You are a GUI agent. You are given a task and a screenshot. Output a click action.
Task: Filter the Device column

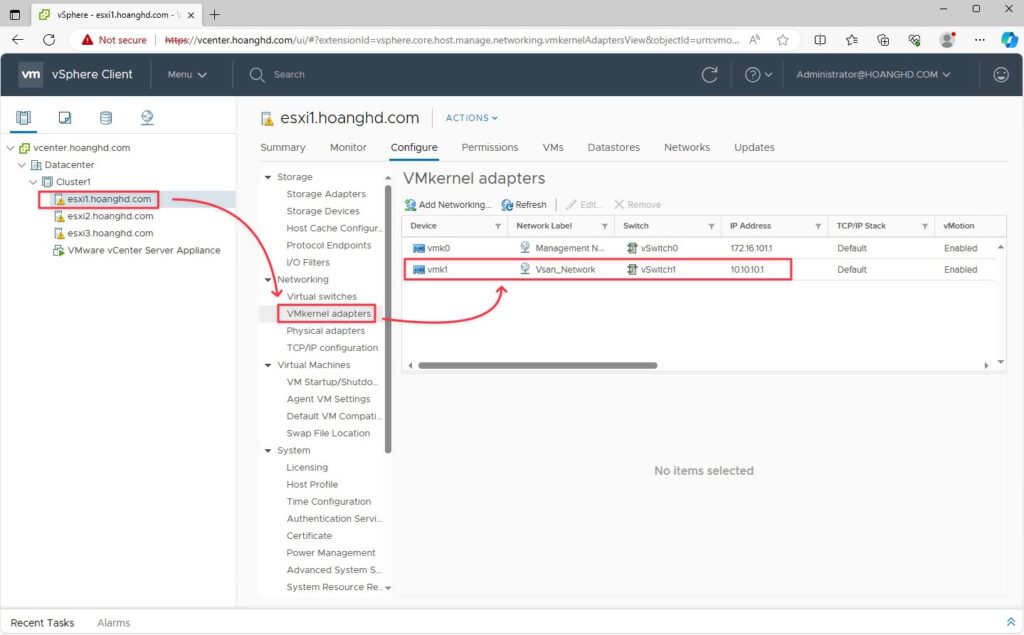point(498,226)
